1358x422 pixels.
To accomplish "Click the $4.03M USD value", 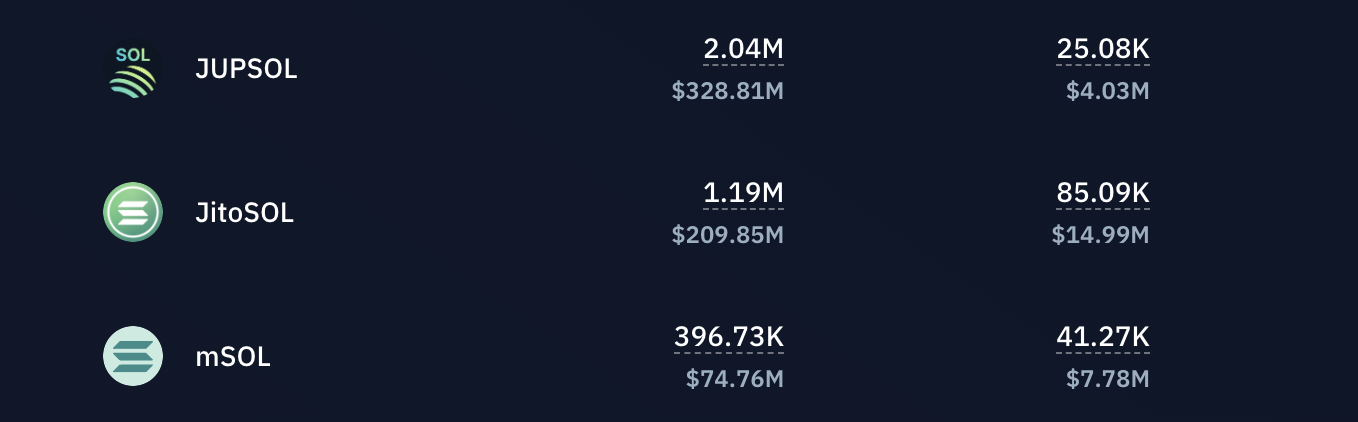I will (1108, 92).
